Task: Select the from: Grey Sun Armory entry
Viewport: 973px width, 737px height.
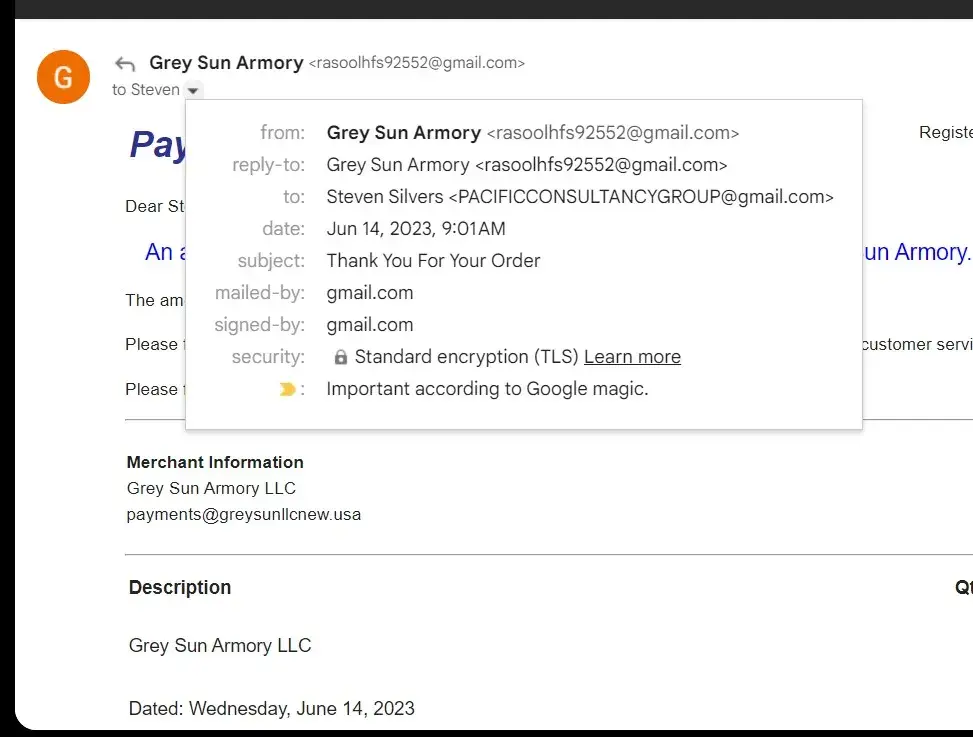Action: 532,133
